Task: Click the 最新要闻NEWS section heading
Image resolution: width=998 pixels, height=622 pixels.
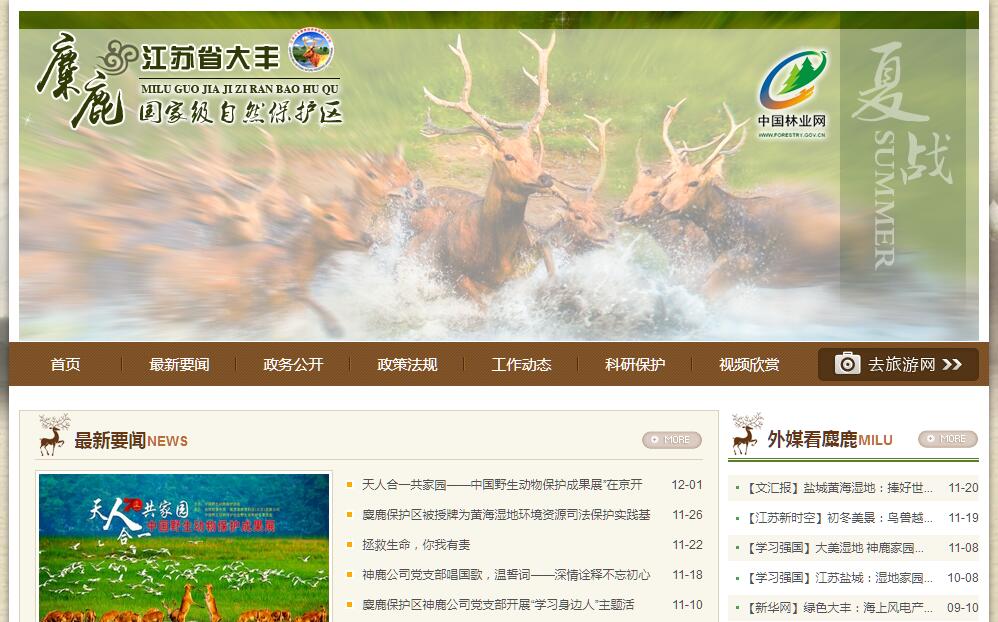Action: [x=130, y=440]
